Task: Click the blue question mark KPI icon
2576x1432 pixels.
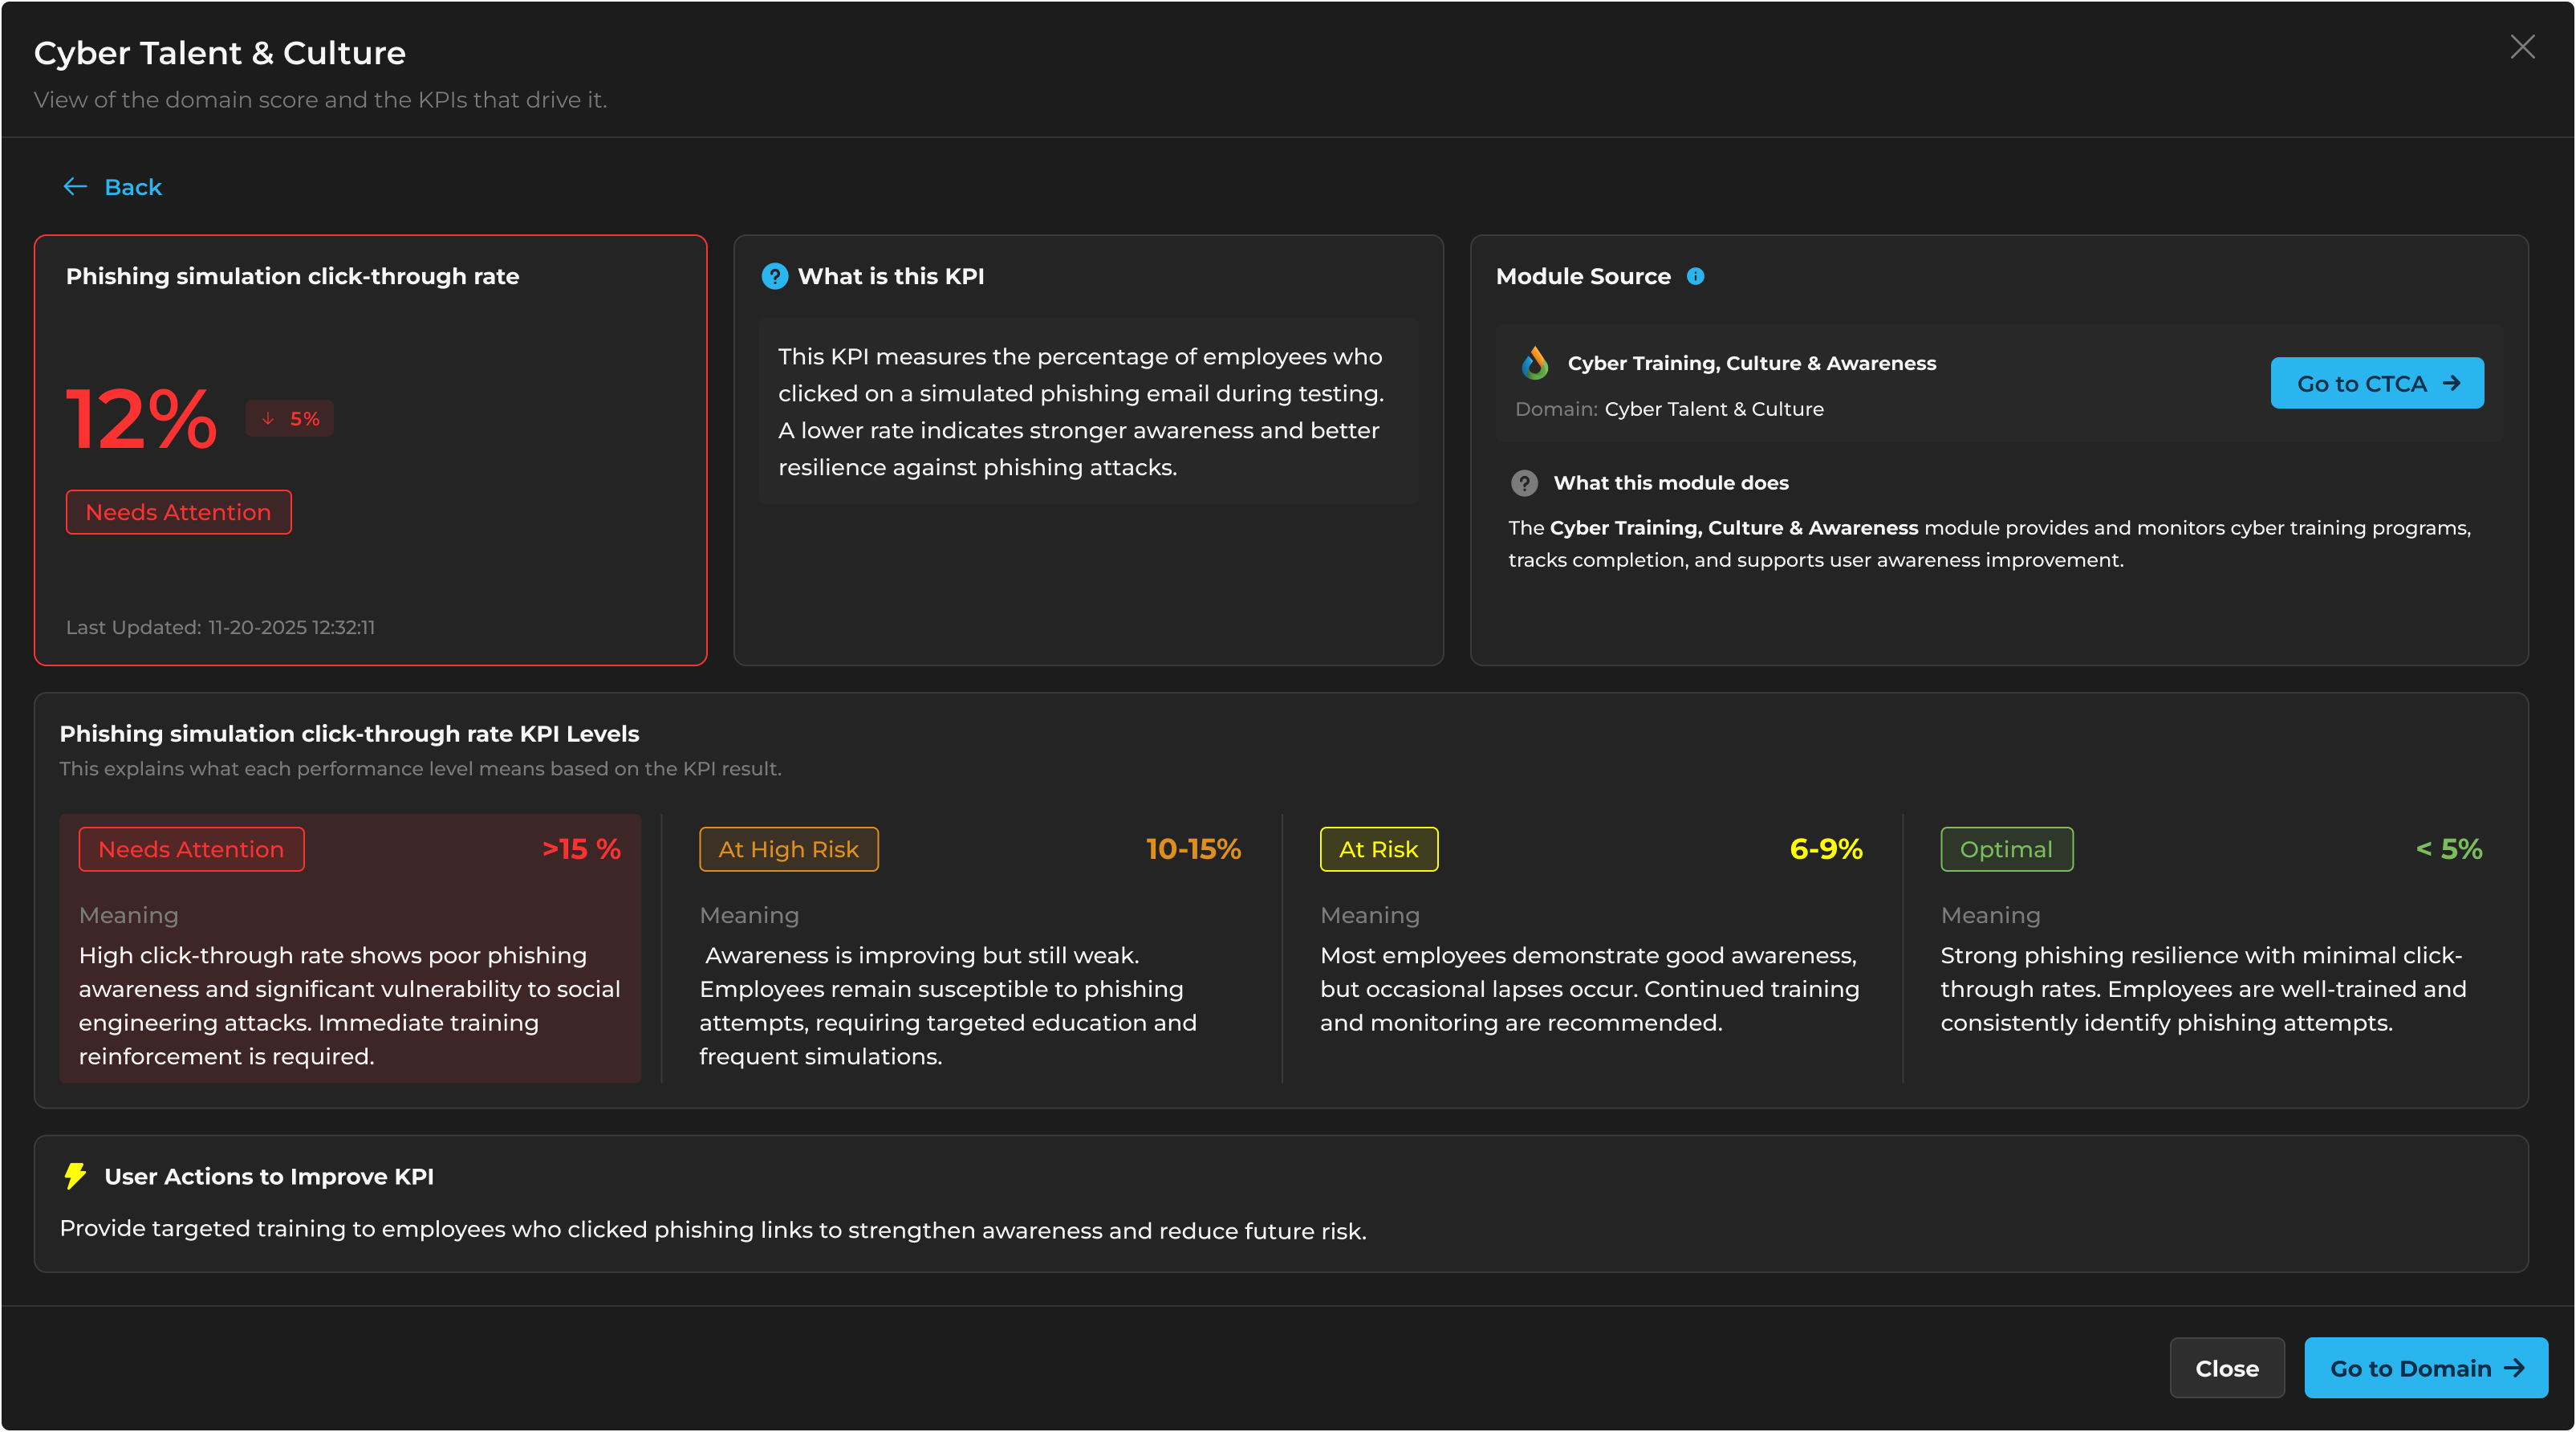Action: click(774, 276)
